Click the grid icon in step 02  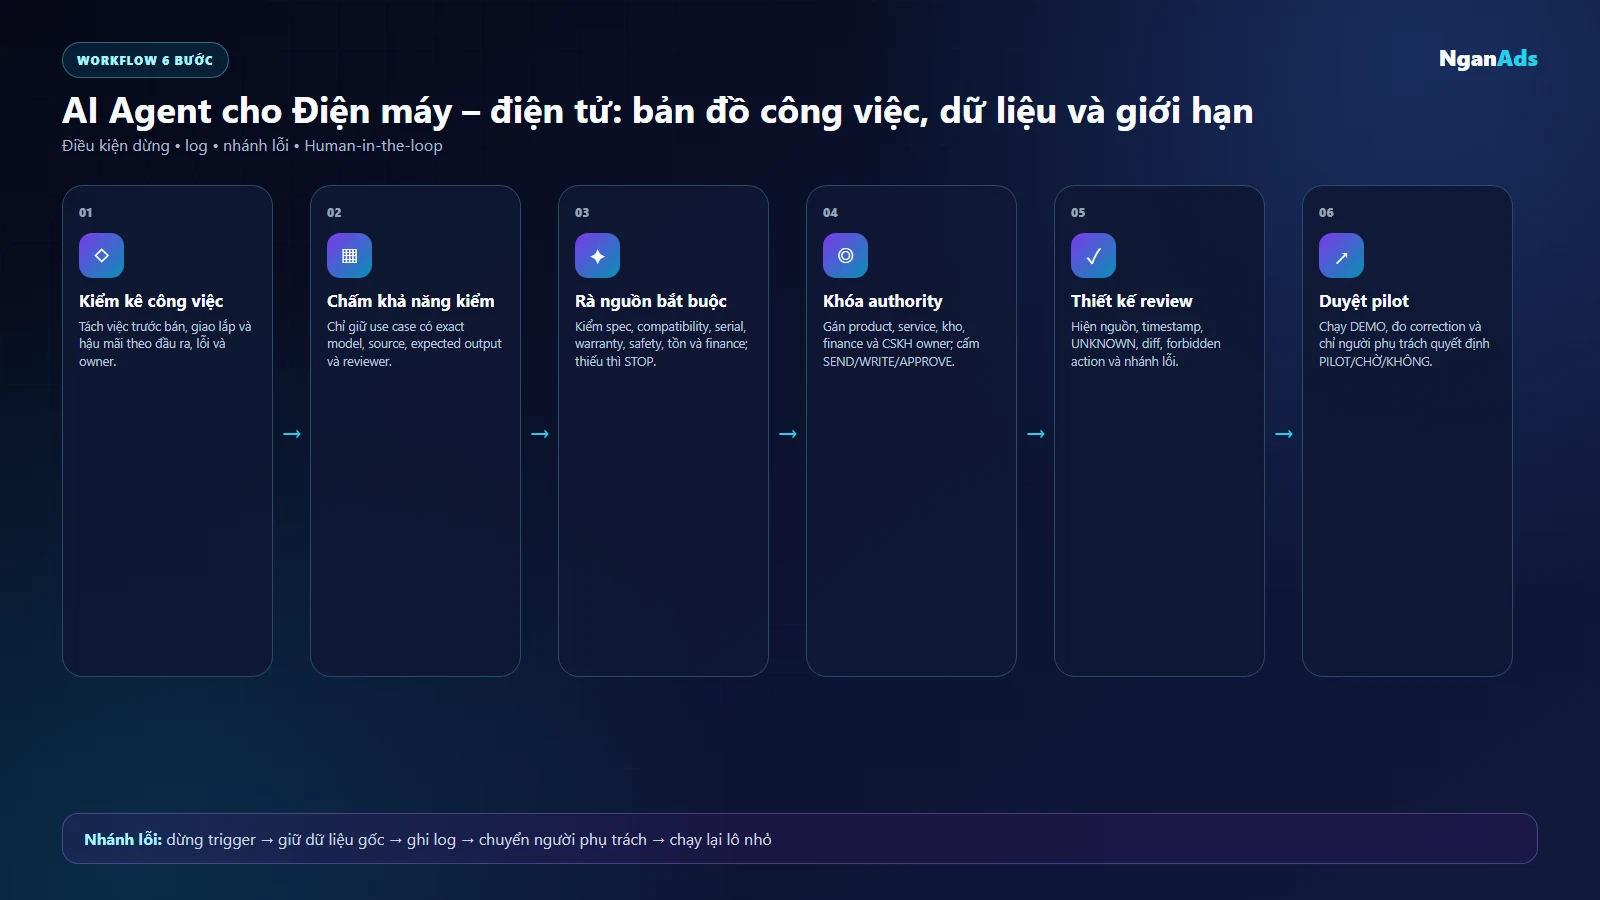(x=349, y=256)
